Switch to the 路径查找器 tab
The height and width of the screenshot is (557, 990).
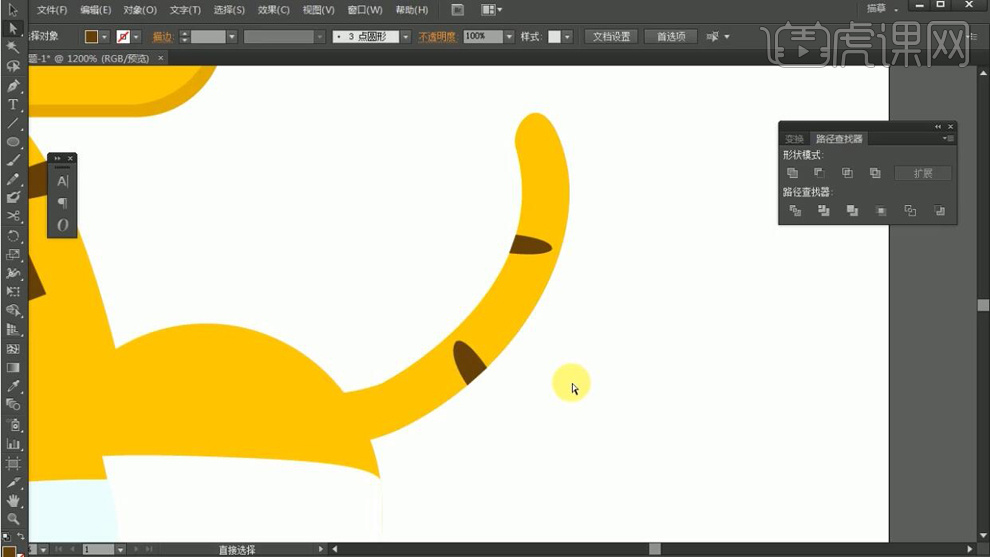(838, 139)
